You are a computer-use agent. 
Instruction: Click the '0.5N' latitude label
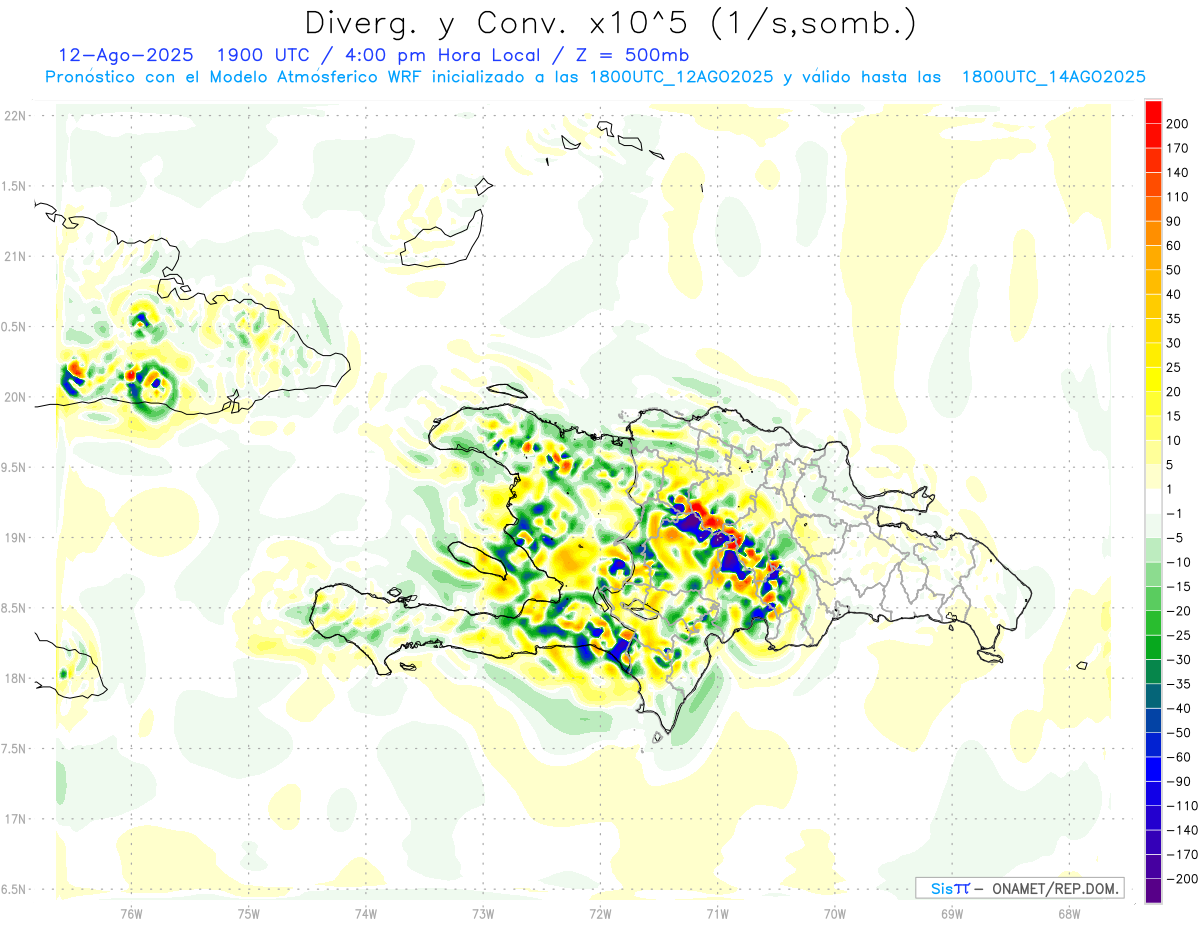pyautogui.click(x=14, y=327)
